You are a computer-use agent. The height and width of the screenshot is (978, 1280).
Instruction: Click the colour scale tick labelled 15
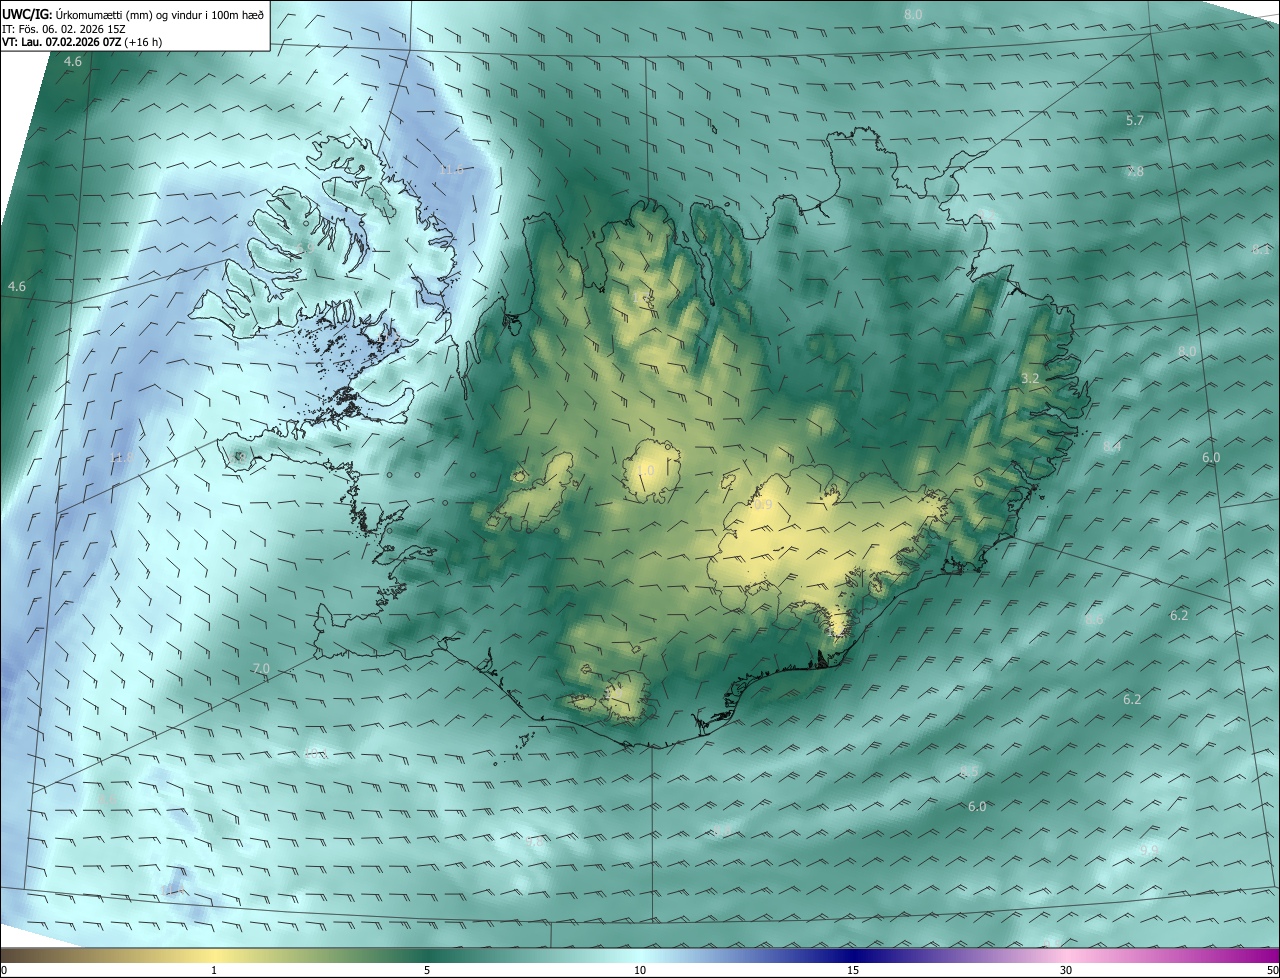coord(853,970)
